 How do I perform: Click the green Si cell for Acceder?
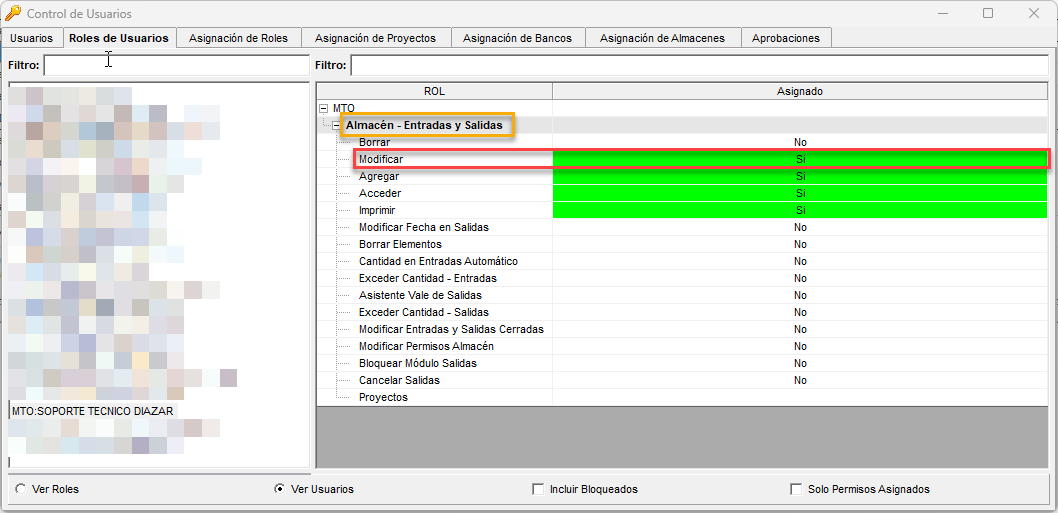pos(800,193)
